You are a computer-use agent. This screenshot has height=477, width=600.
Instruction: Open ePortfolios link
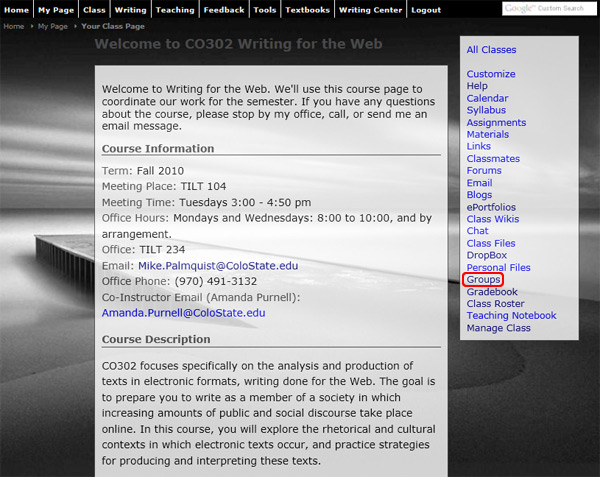[x=491, y=207]
